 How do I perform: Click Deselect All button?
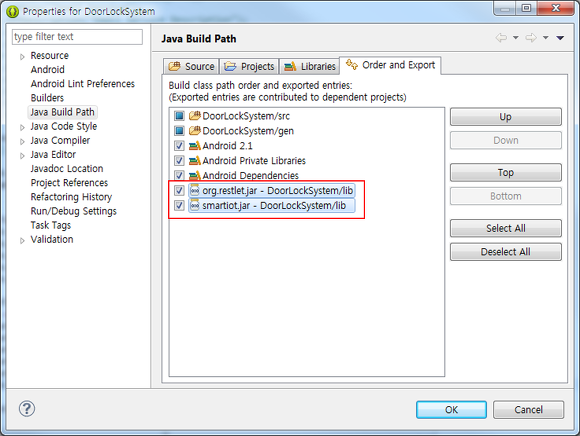tap(506, 252)
